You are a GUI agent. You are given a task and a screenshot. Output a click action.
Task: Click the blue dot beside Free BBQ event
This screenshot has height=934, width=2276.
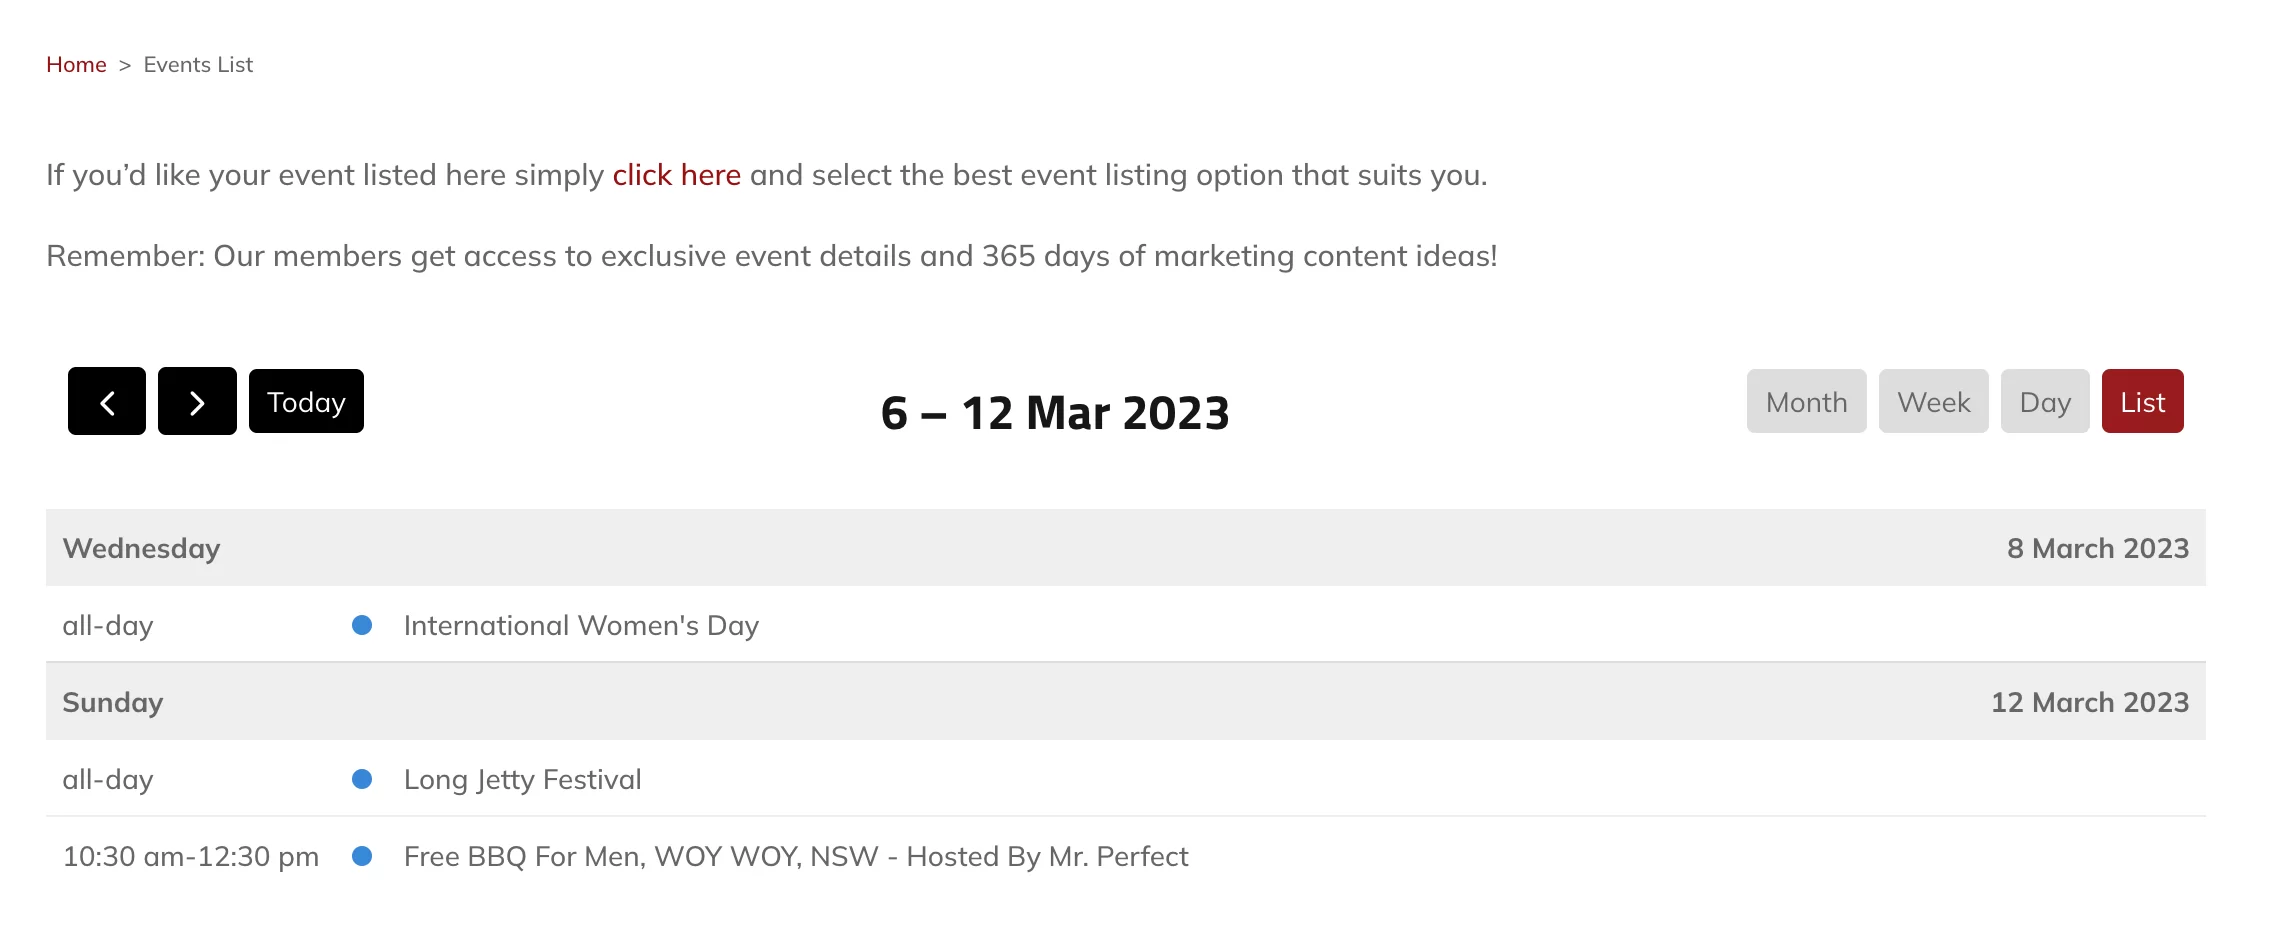pos(362,857)
